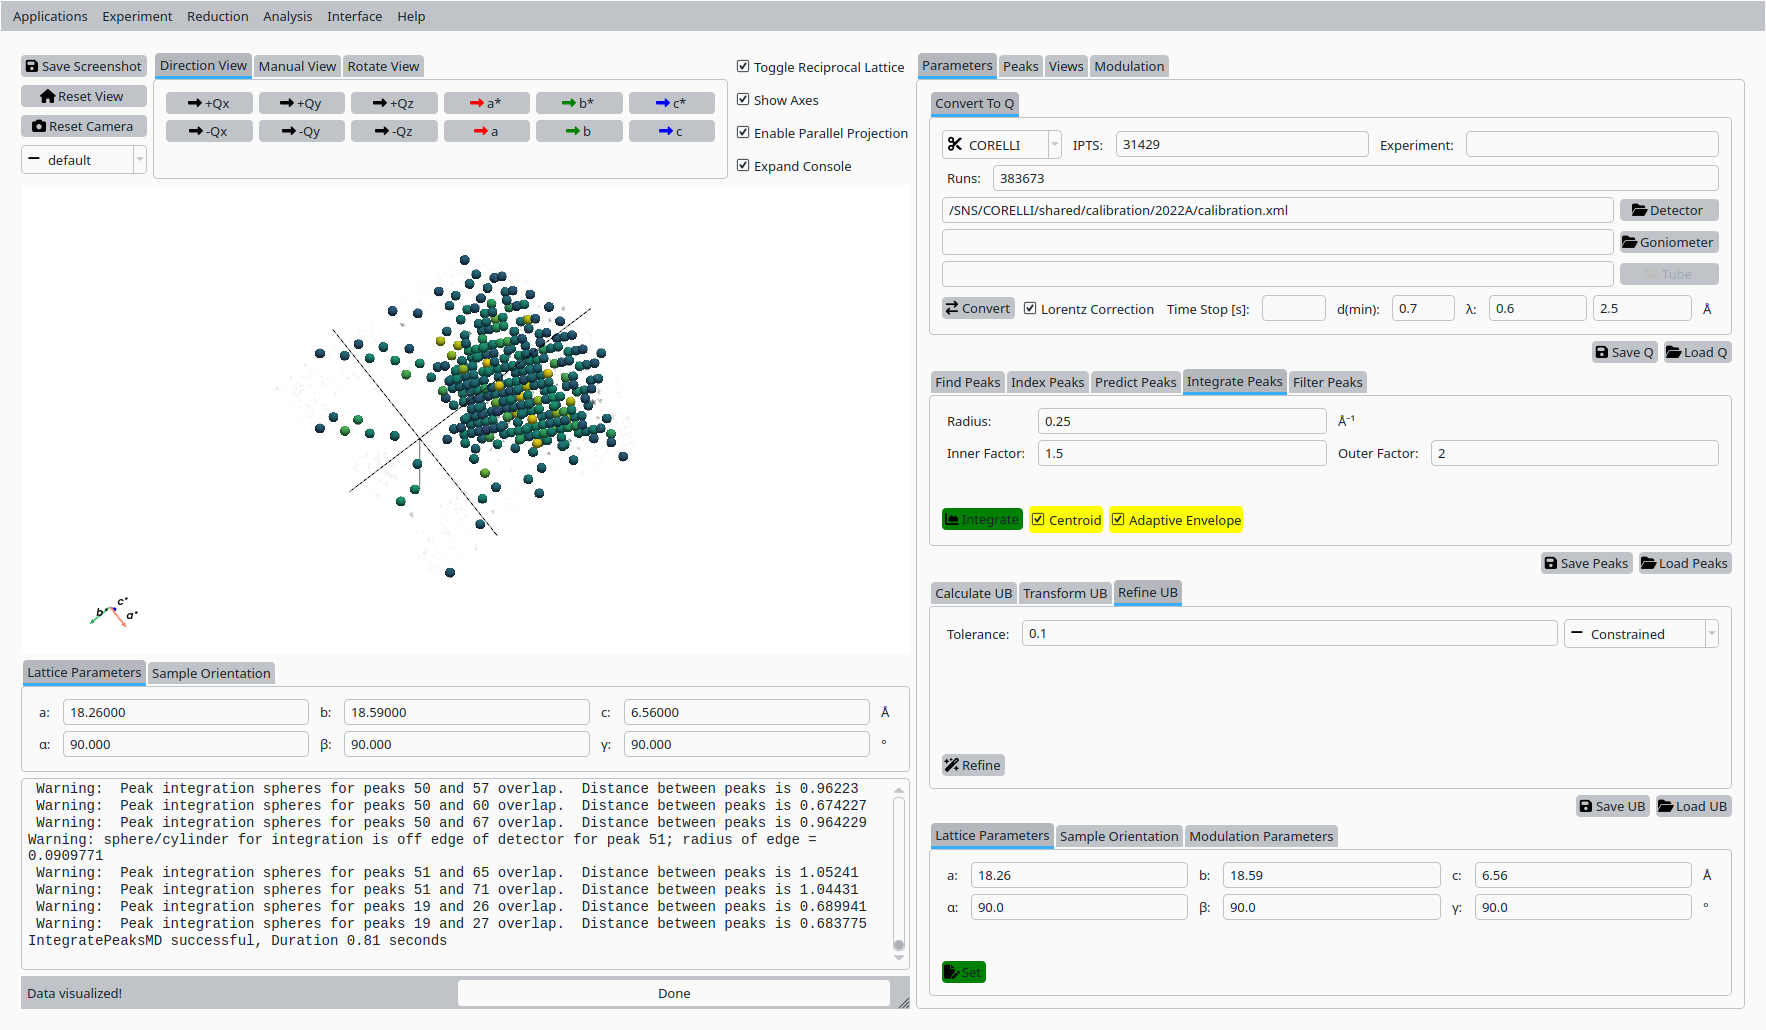
Task: Orient view along red a* axis
Action: click(486, 103)
